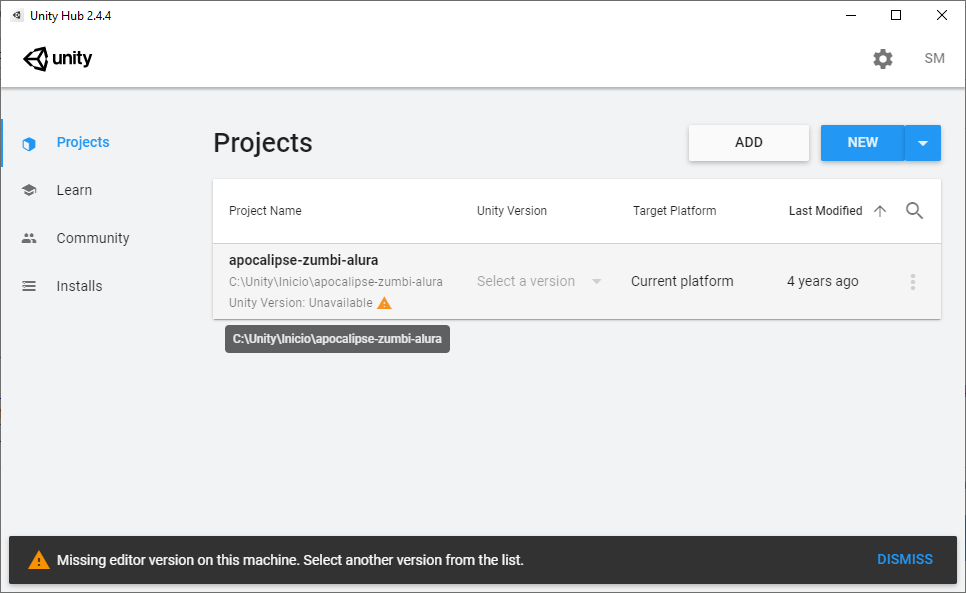Click the Installs list icon
966x593 pixels.
tap(29, 286)
